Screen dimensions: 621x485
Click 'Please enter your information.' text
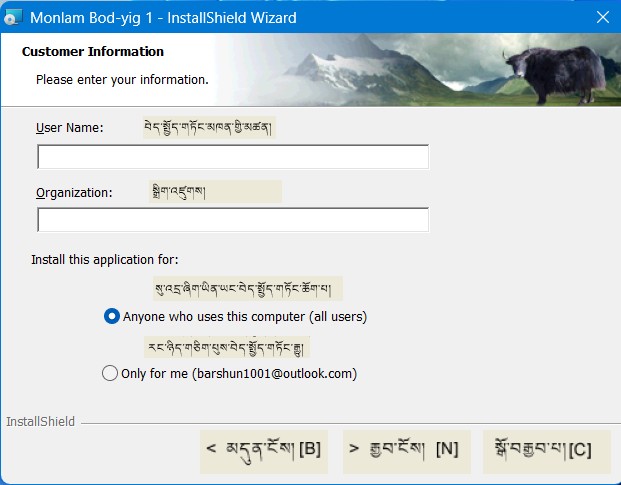click(x=122, y=80)
